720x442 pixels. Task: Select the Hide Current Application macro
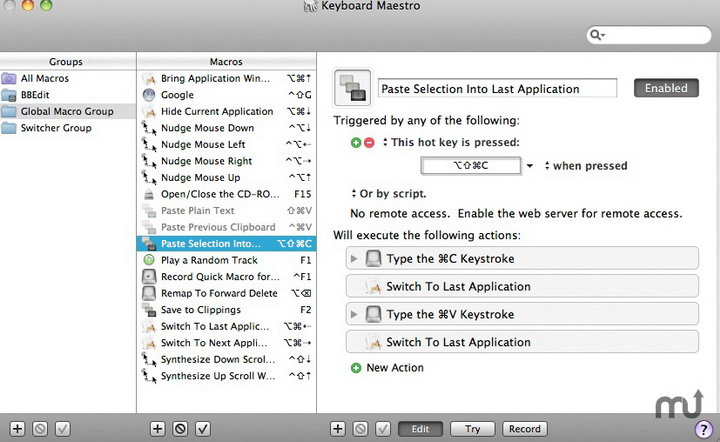(226, 112)
